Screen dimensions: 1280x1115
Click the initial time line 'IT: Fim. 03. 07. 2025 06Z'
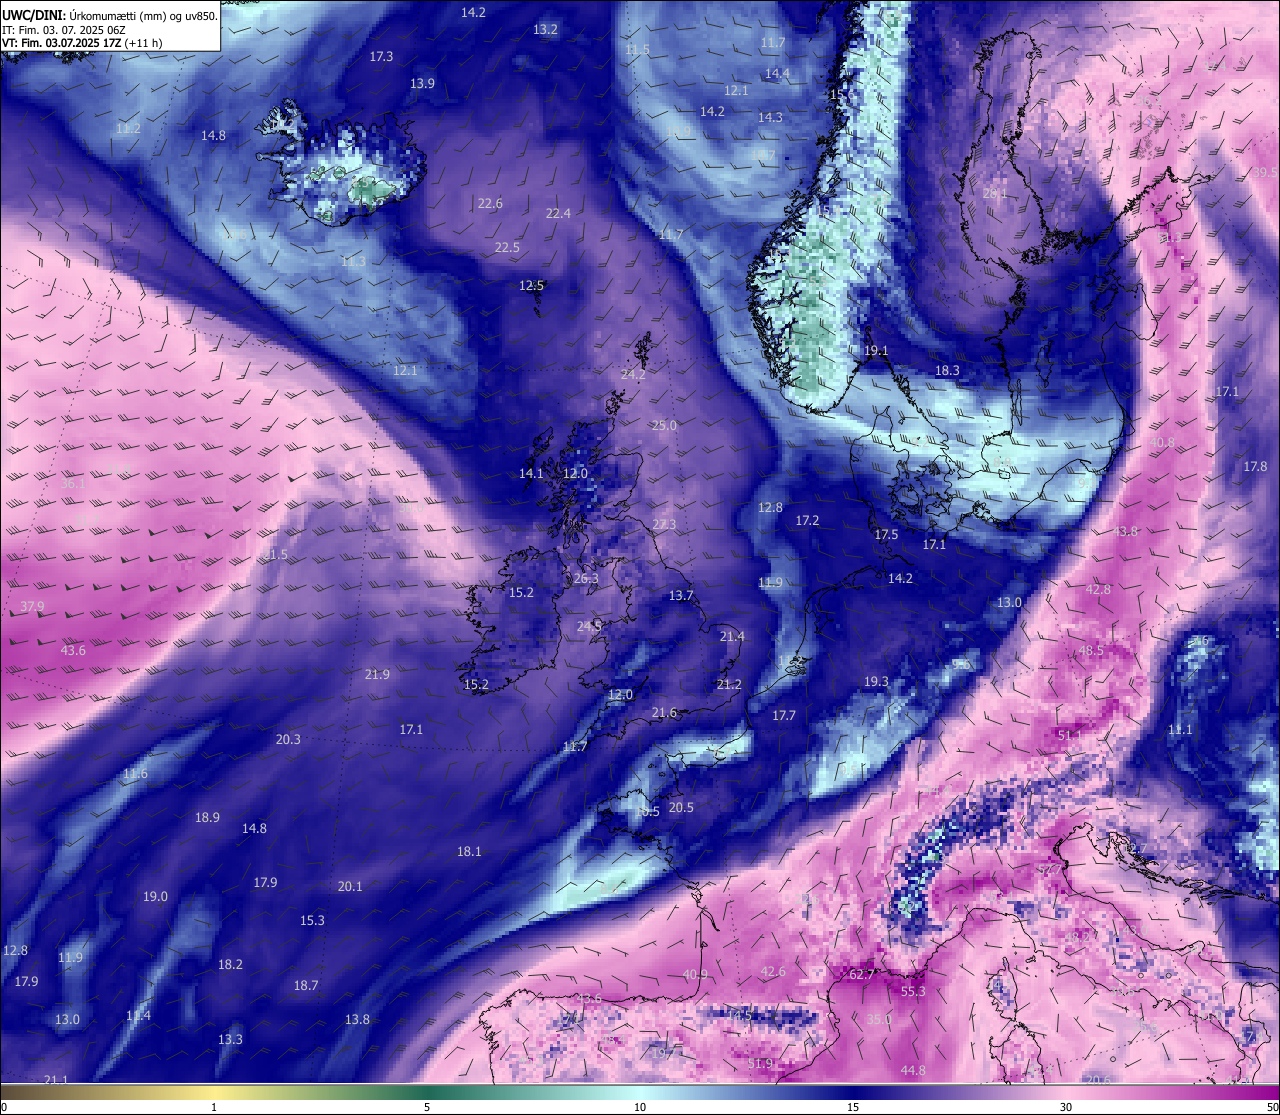[x=63, y=30]
